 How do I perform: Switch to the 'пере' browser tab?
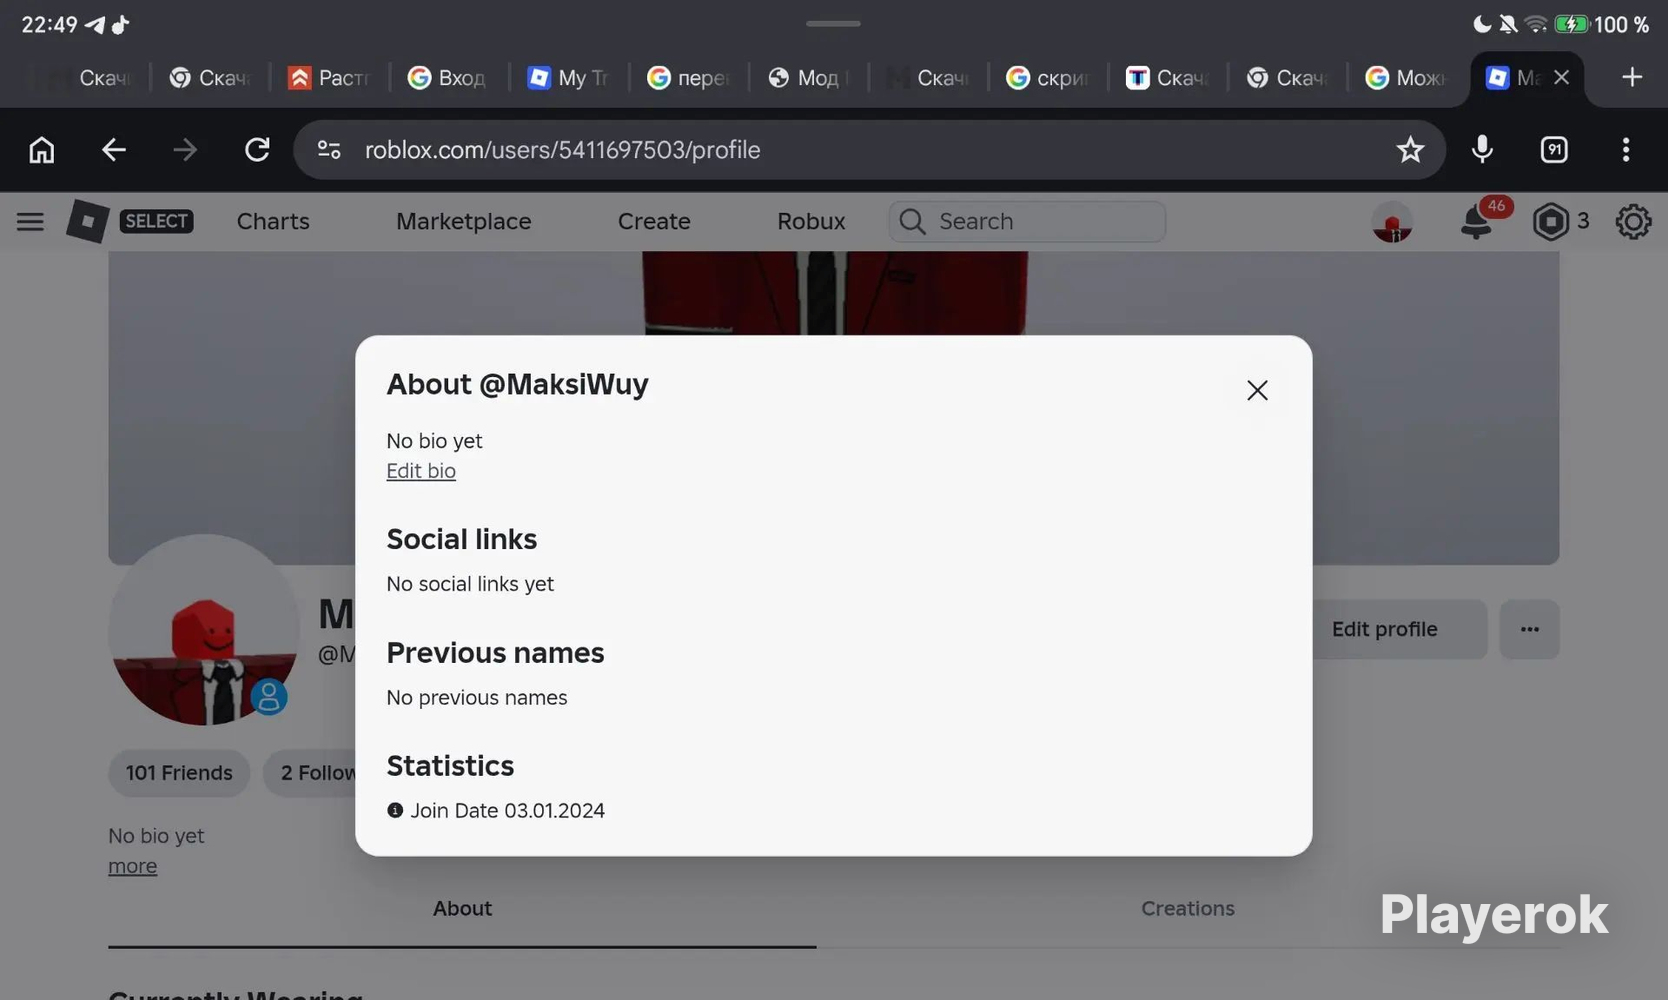pos(688,77)
